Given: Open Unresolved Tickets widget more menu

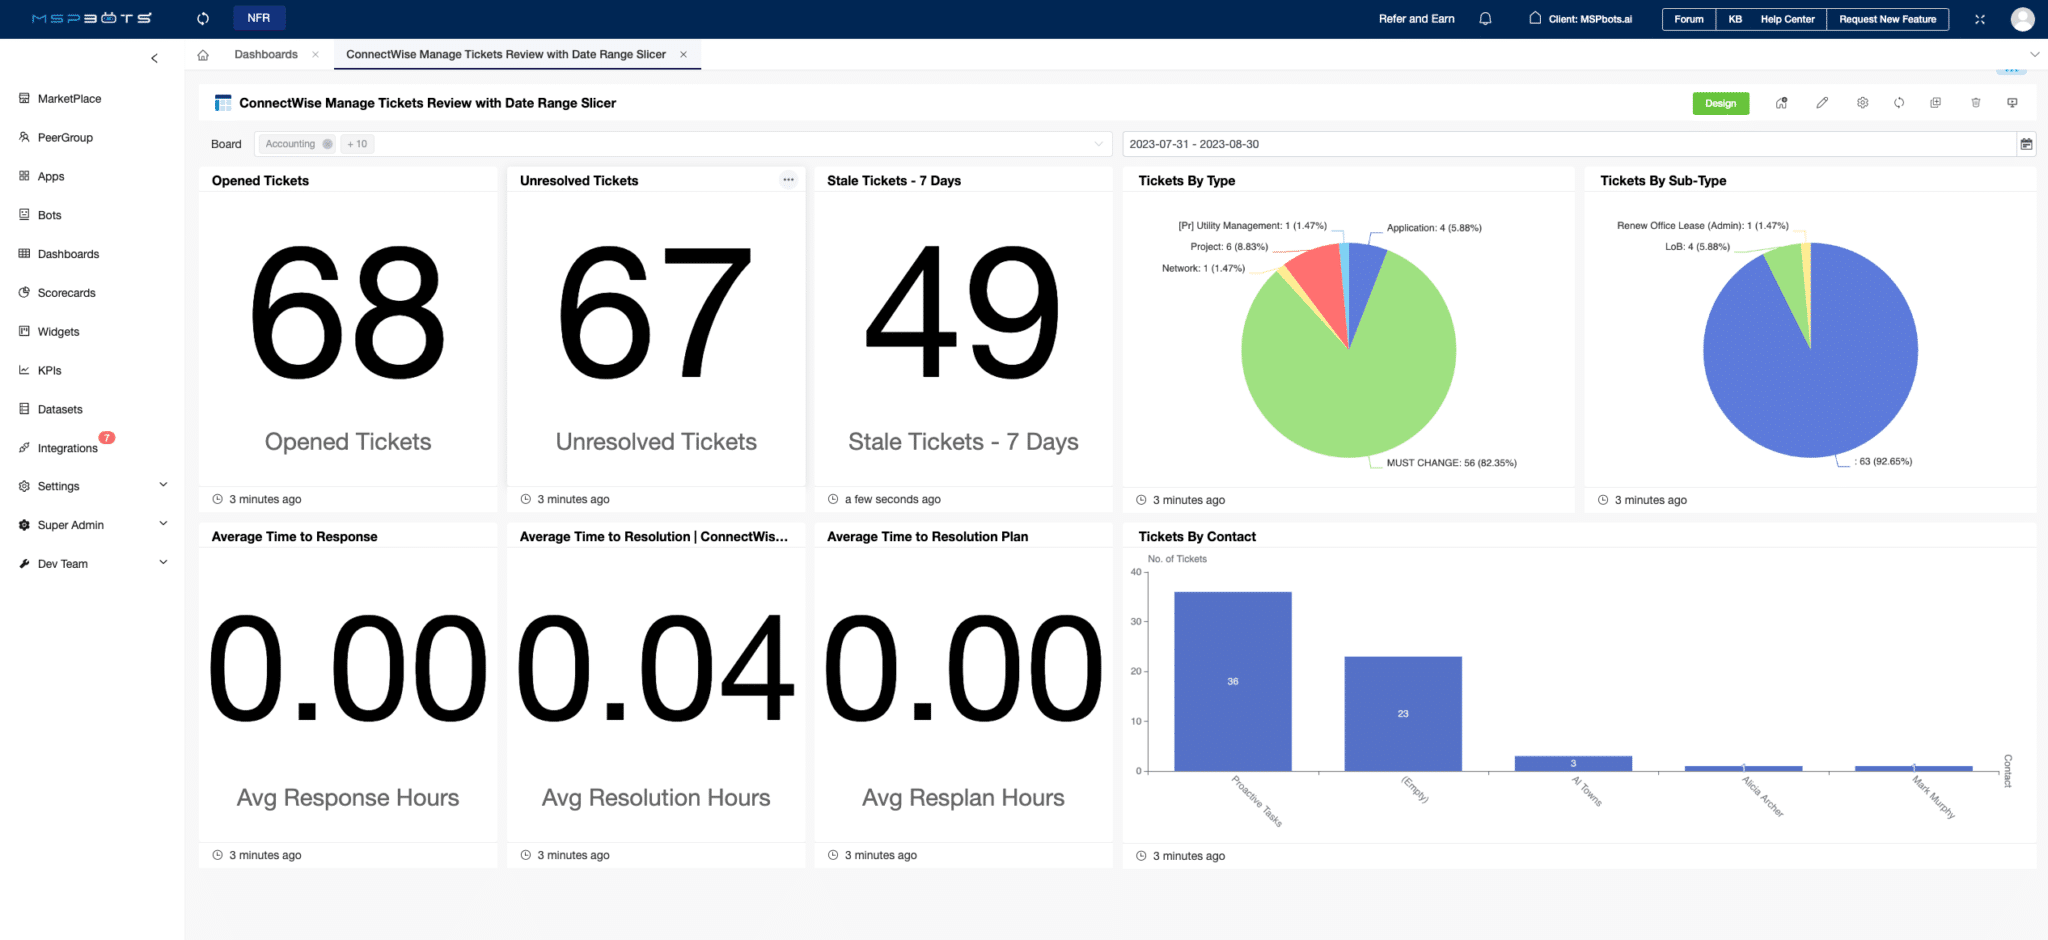Looking at the screenshot, I should (x=788, y=180).
